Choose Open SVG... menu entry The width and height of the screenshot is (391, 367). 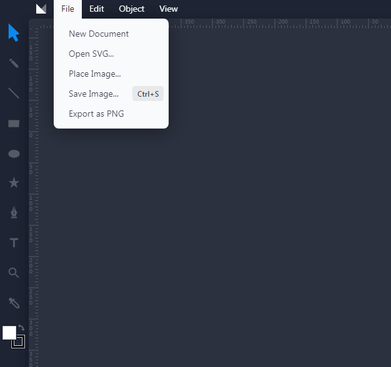(x=111, y=54)
